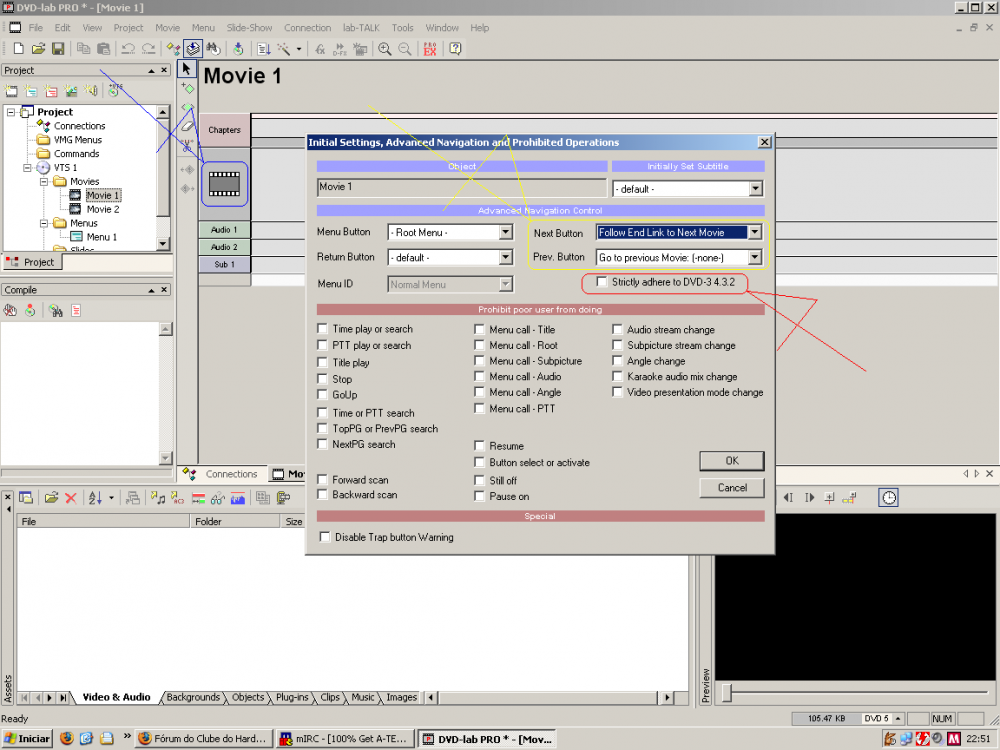The width and height of the screenshot is (1000, 750).
Task: Click the film strip movie thumbnail icon
Action: pyautogui.click(x=224, y=184)
